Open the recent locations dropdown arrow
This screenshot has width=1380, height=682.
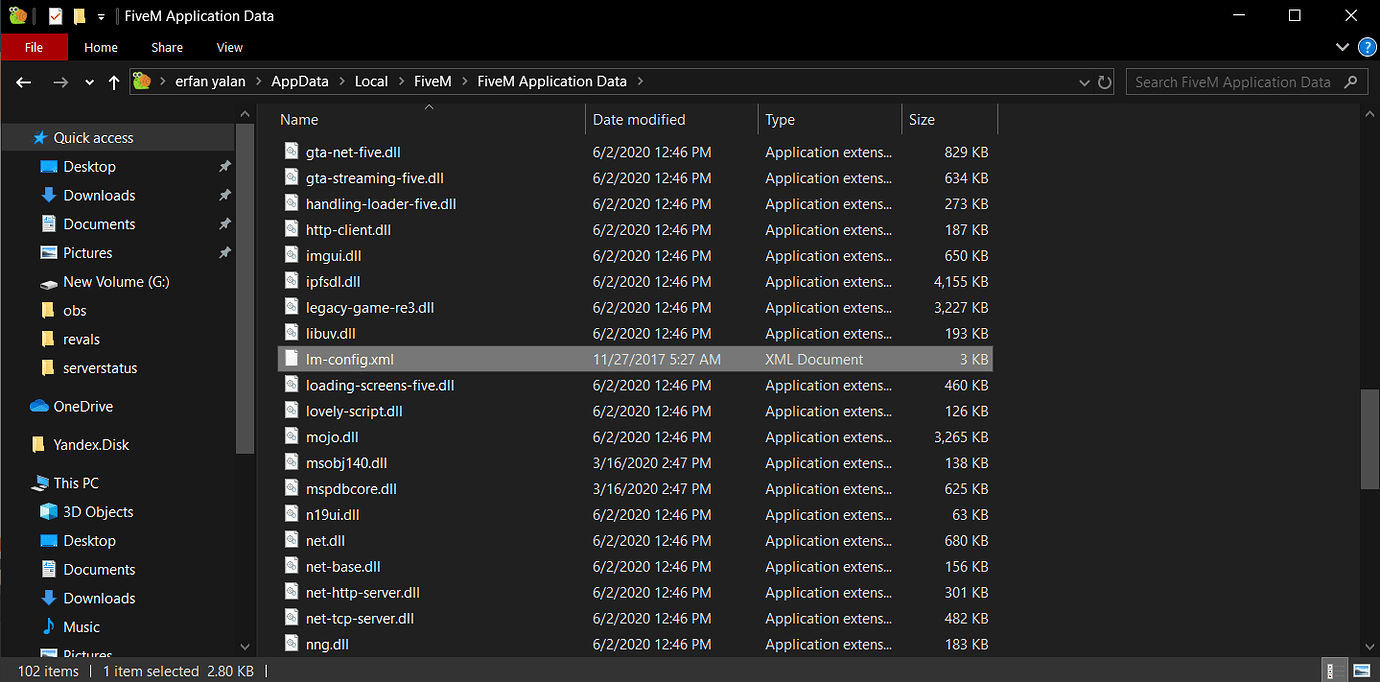88,82
